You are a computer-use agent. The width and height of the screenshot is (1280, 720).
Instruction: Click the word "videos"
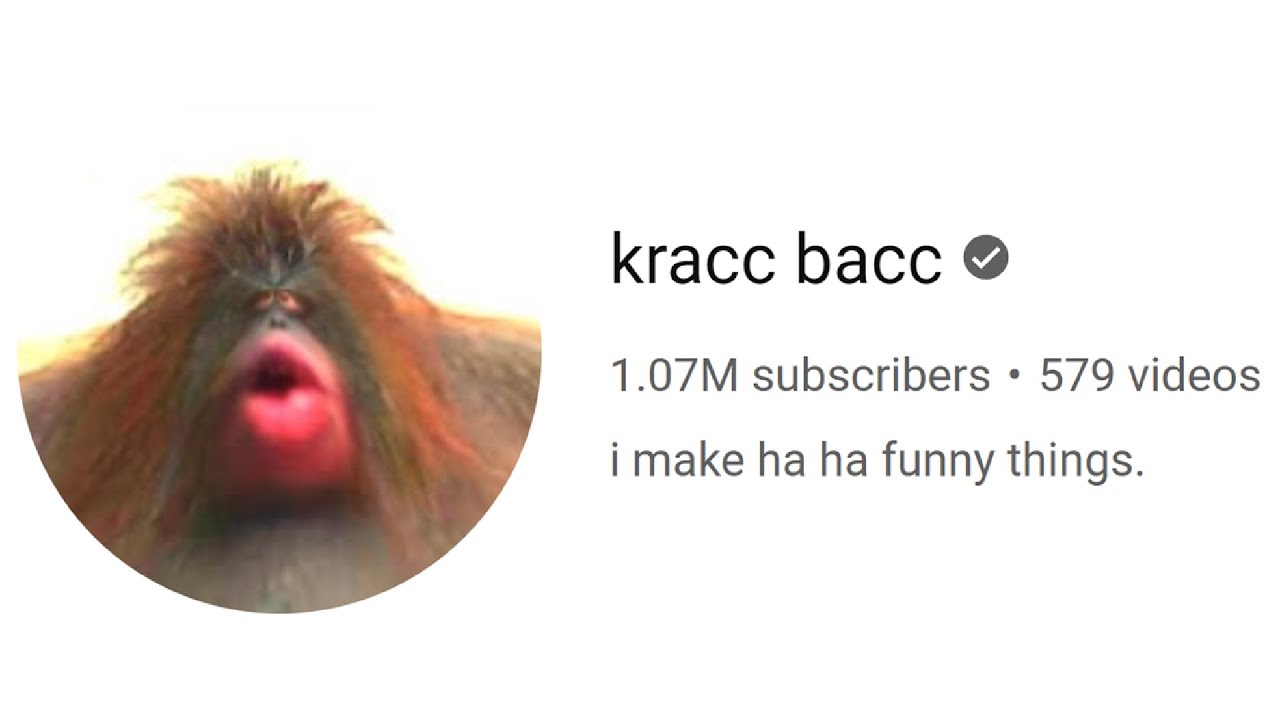[x=1193, y=377]
